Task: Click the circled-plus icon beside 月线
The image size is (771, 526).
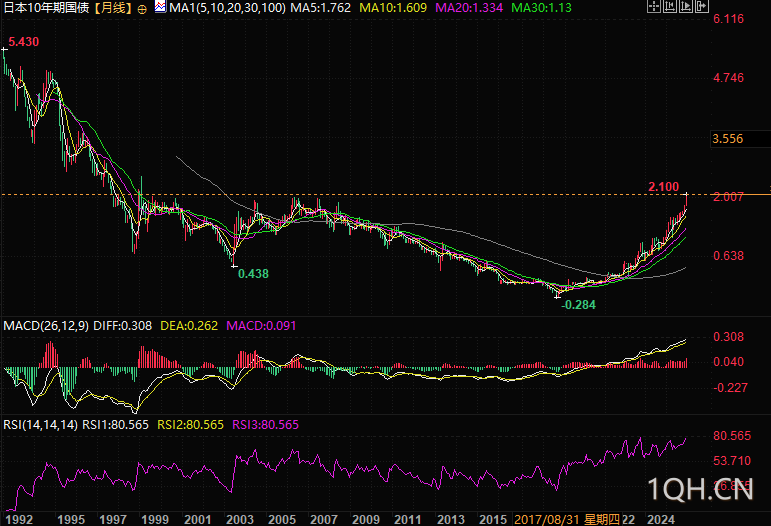Action: click(141, 8)
